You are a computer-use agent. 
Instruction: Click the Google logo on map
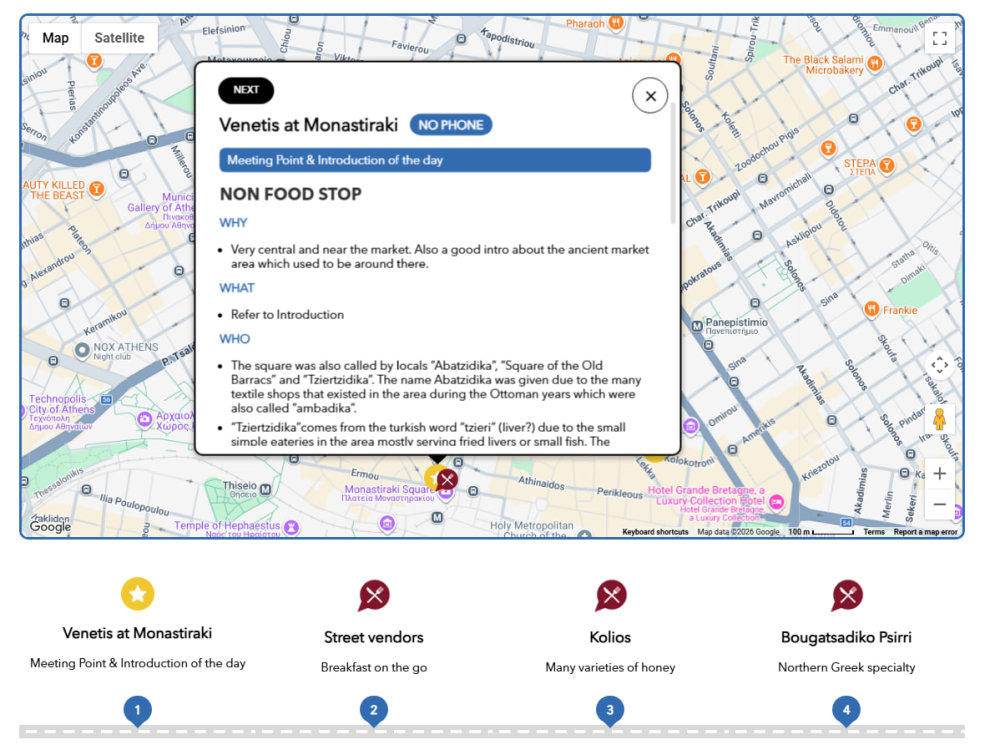[50, 526]
